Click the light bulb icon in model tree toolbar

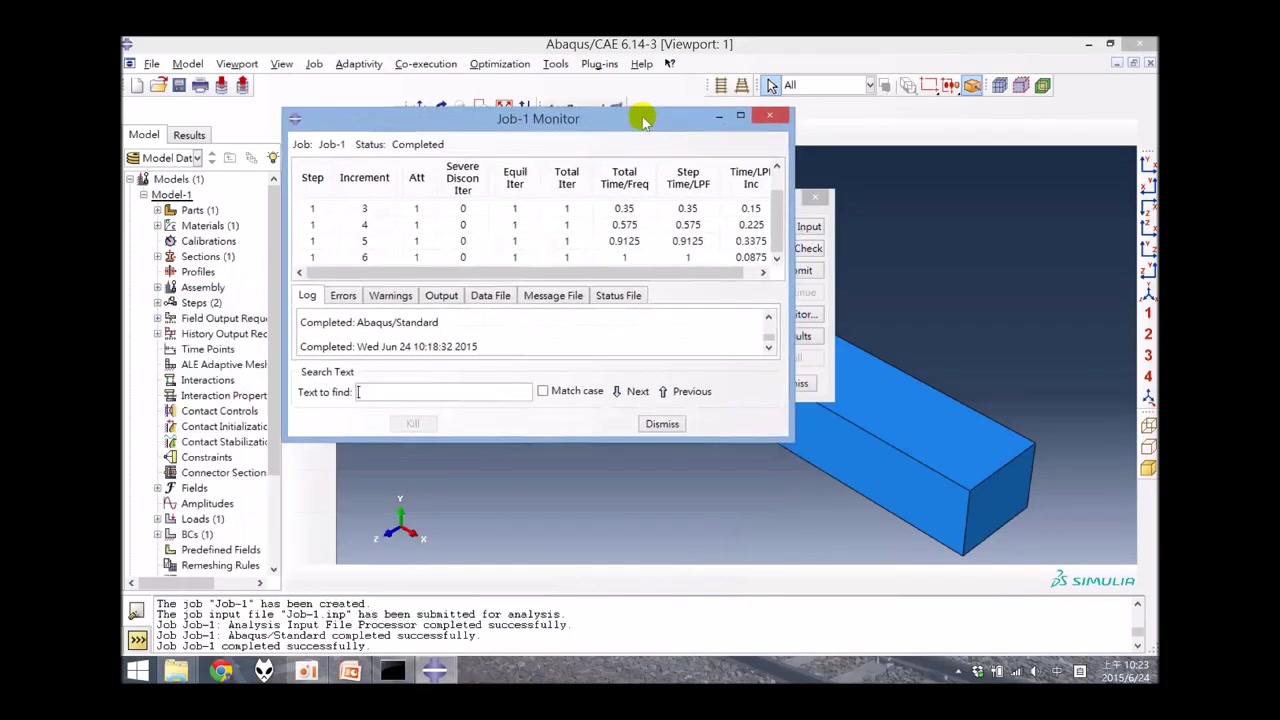(272, 158)
